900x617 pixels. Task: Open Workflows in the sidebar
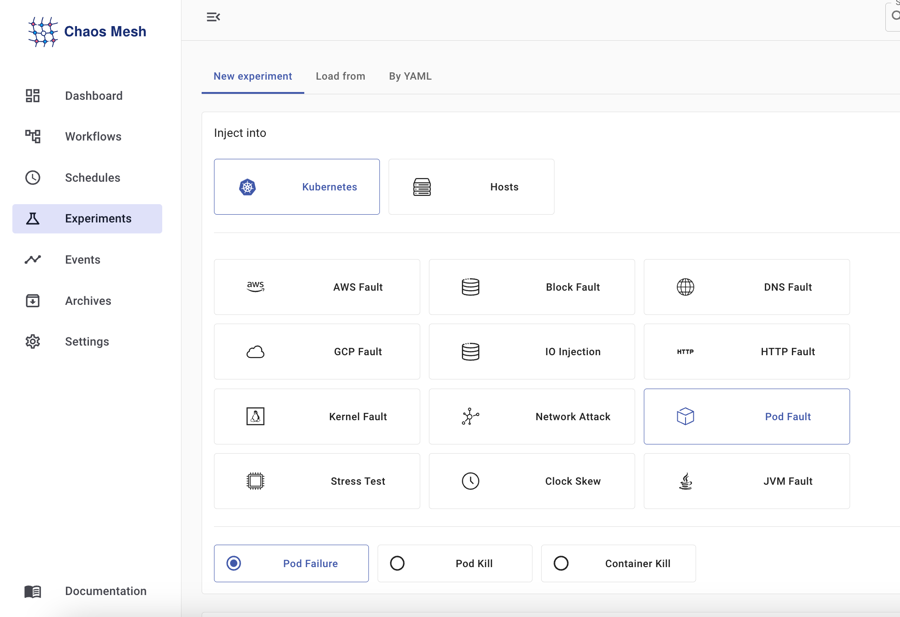pos(92,137)
